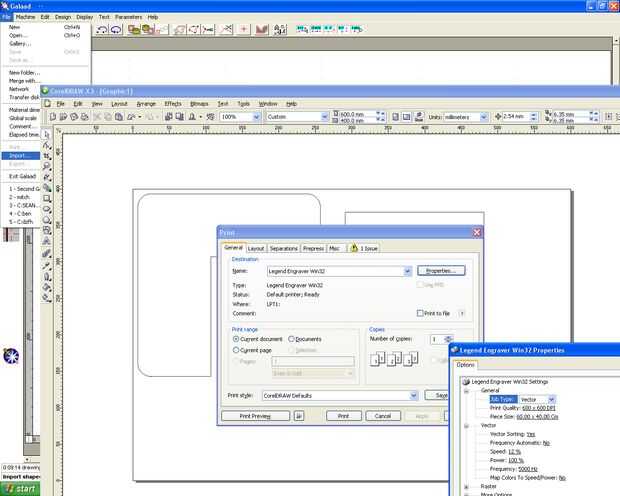
Task: Select the Current document radio button
Action: coord(236,339)
